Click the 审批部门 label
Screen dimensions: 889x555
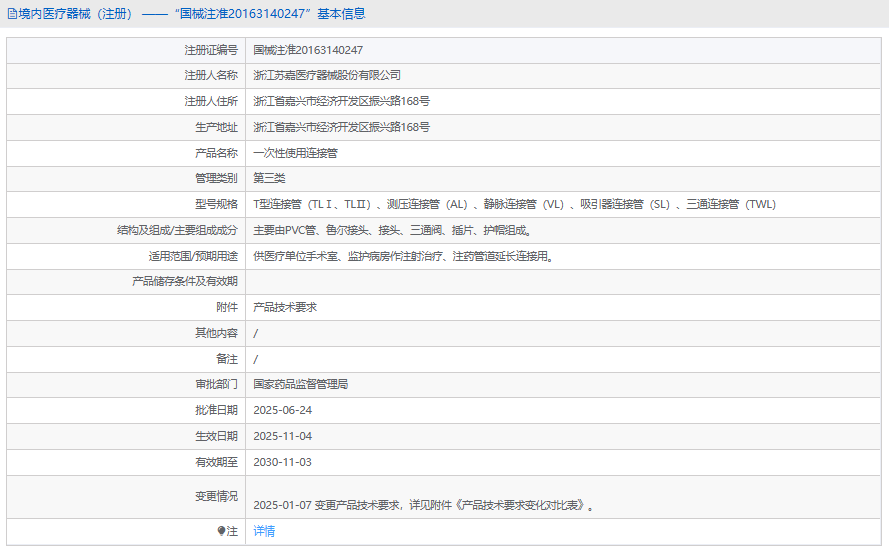(217, 384)
